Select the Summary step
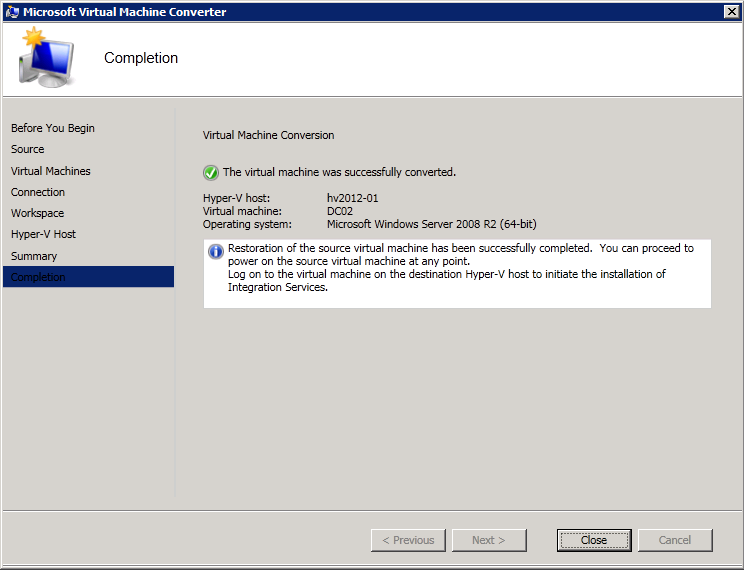The width and height of the screenshot is (744, 571). pos(34,256)
